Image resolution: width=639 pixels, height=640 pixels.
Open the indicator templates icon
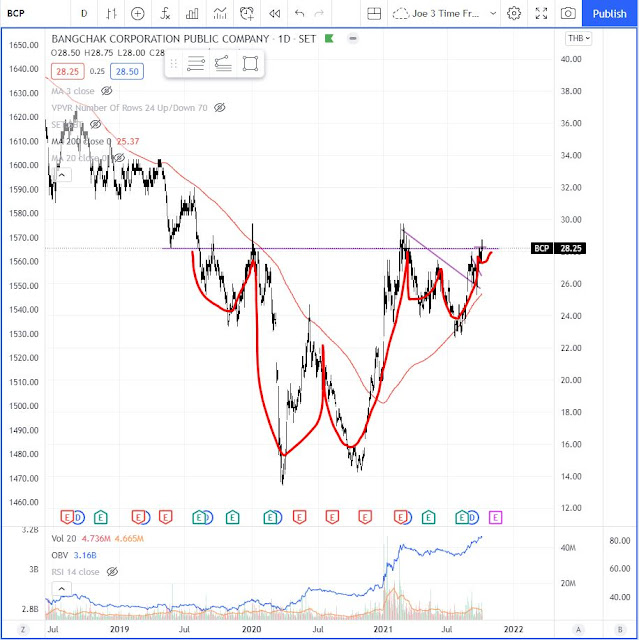tap(220, 14)
